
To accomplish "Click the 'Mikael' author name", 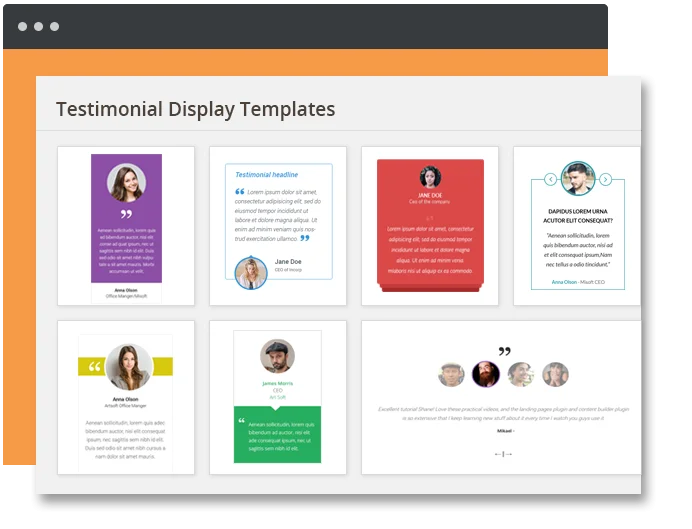I will coord(504,431).
